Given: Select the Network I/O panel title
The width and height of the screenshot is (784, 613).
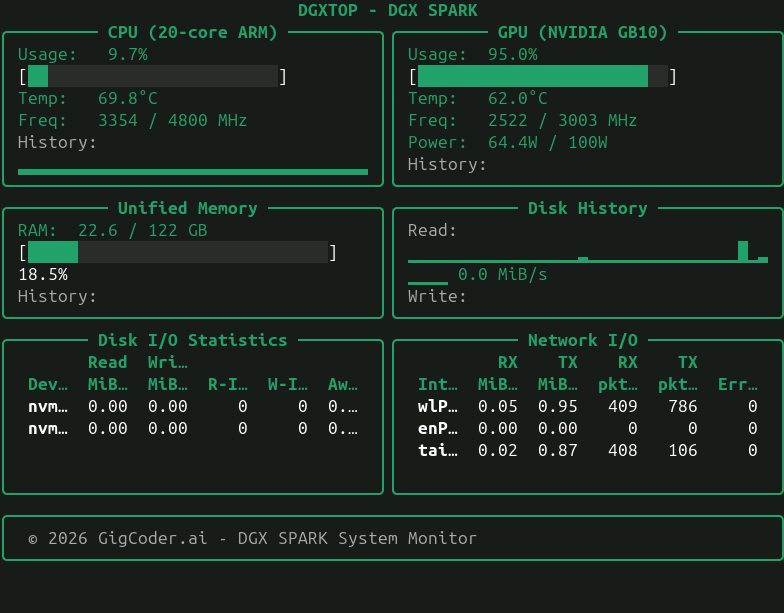Looking at the screenshot, I should 582,340.
